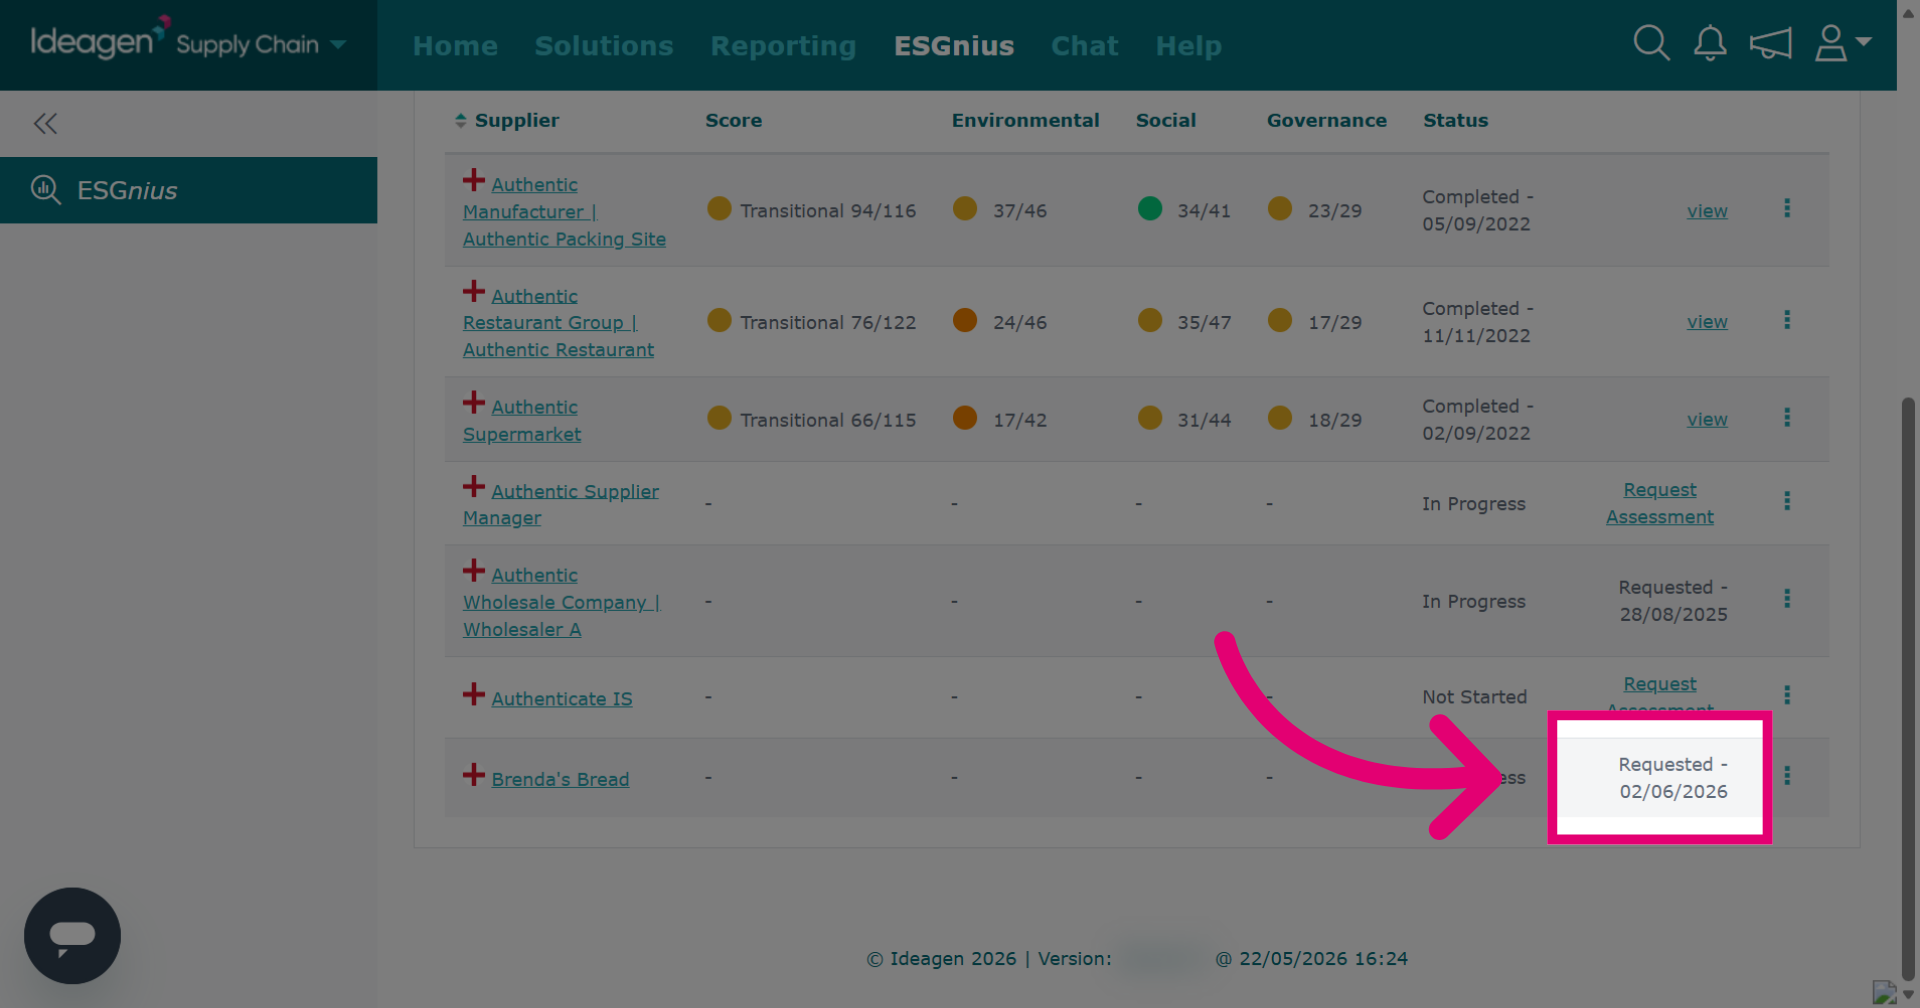Click Status column header
This screenshot has width=1920, height=1008.
pos(1455,120)
